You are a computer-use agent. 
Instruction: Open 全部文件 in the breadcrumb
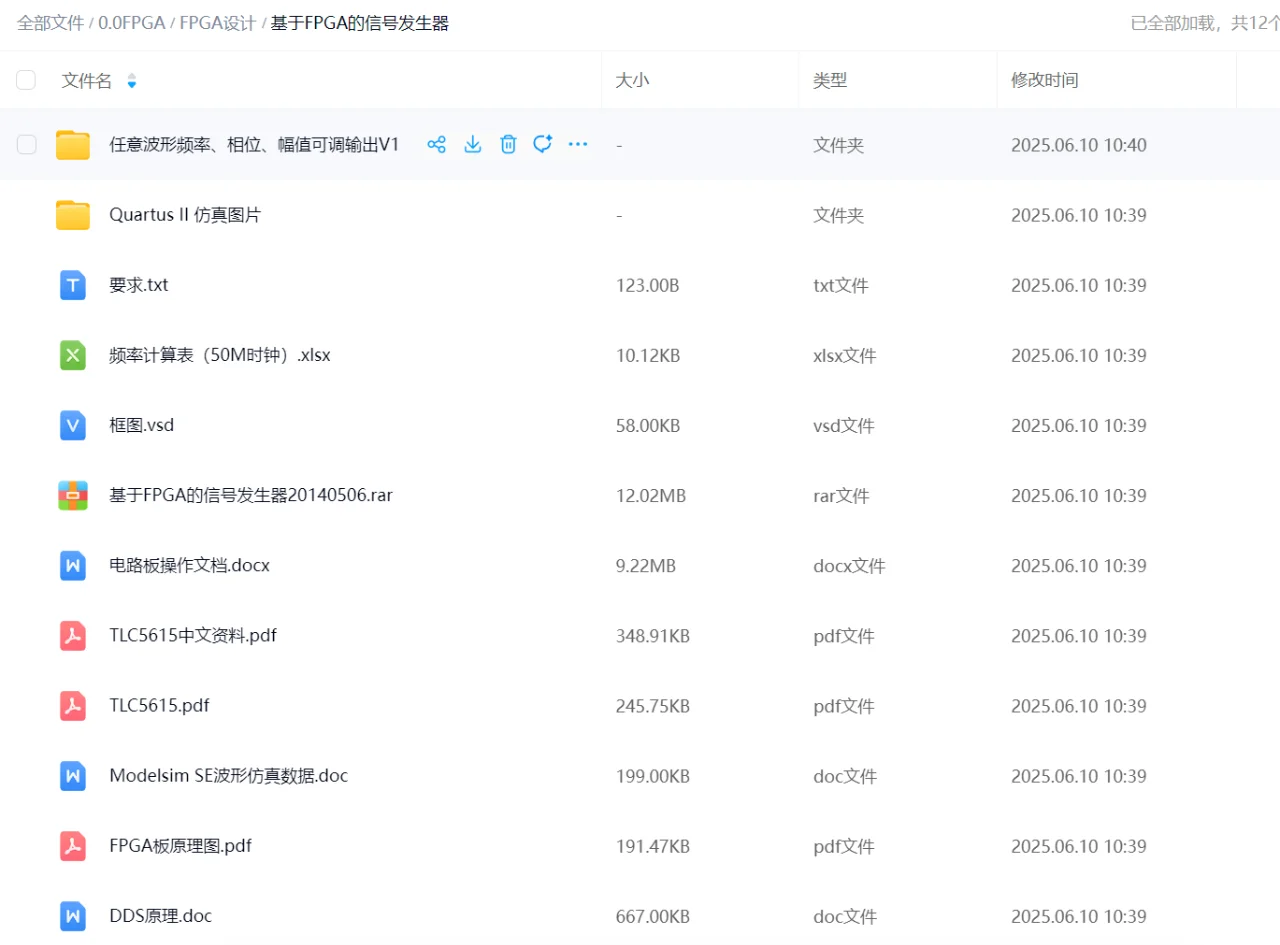(50, 22)
